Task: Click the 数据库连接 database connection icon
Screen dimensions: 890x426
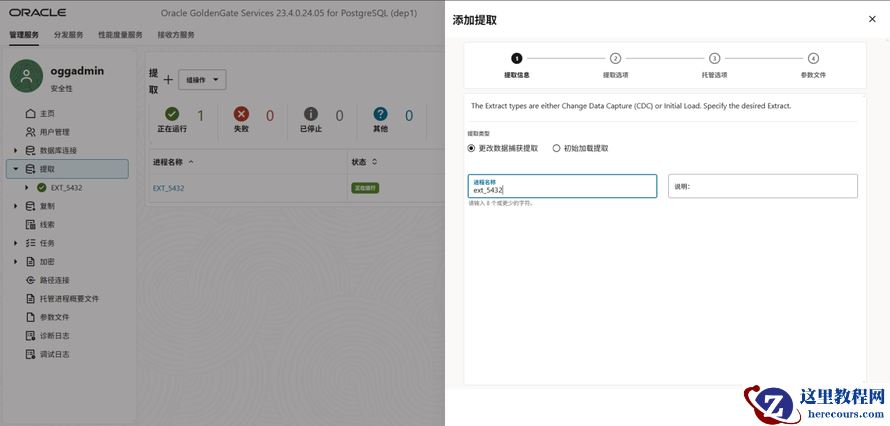Action: pos(31,150)
